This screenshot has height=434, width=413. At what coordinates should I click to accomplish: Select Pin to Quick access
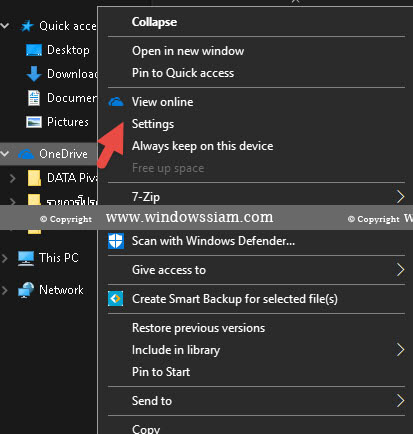coord(183,73)
